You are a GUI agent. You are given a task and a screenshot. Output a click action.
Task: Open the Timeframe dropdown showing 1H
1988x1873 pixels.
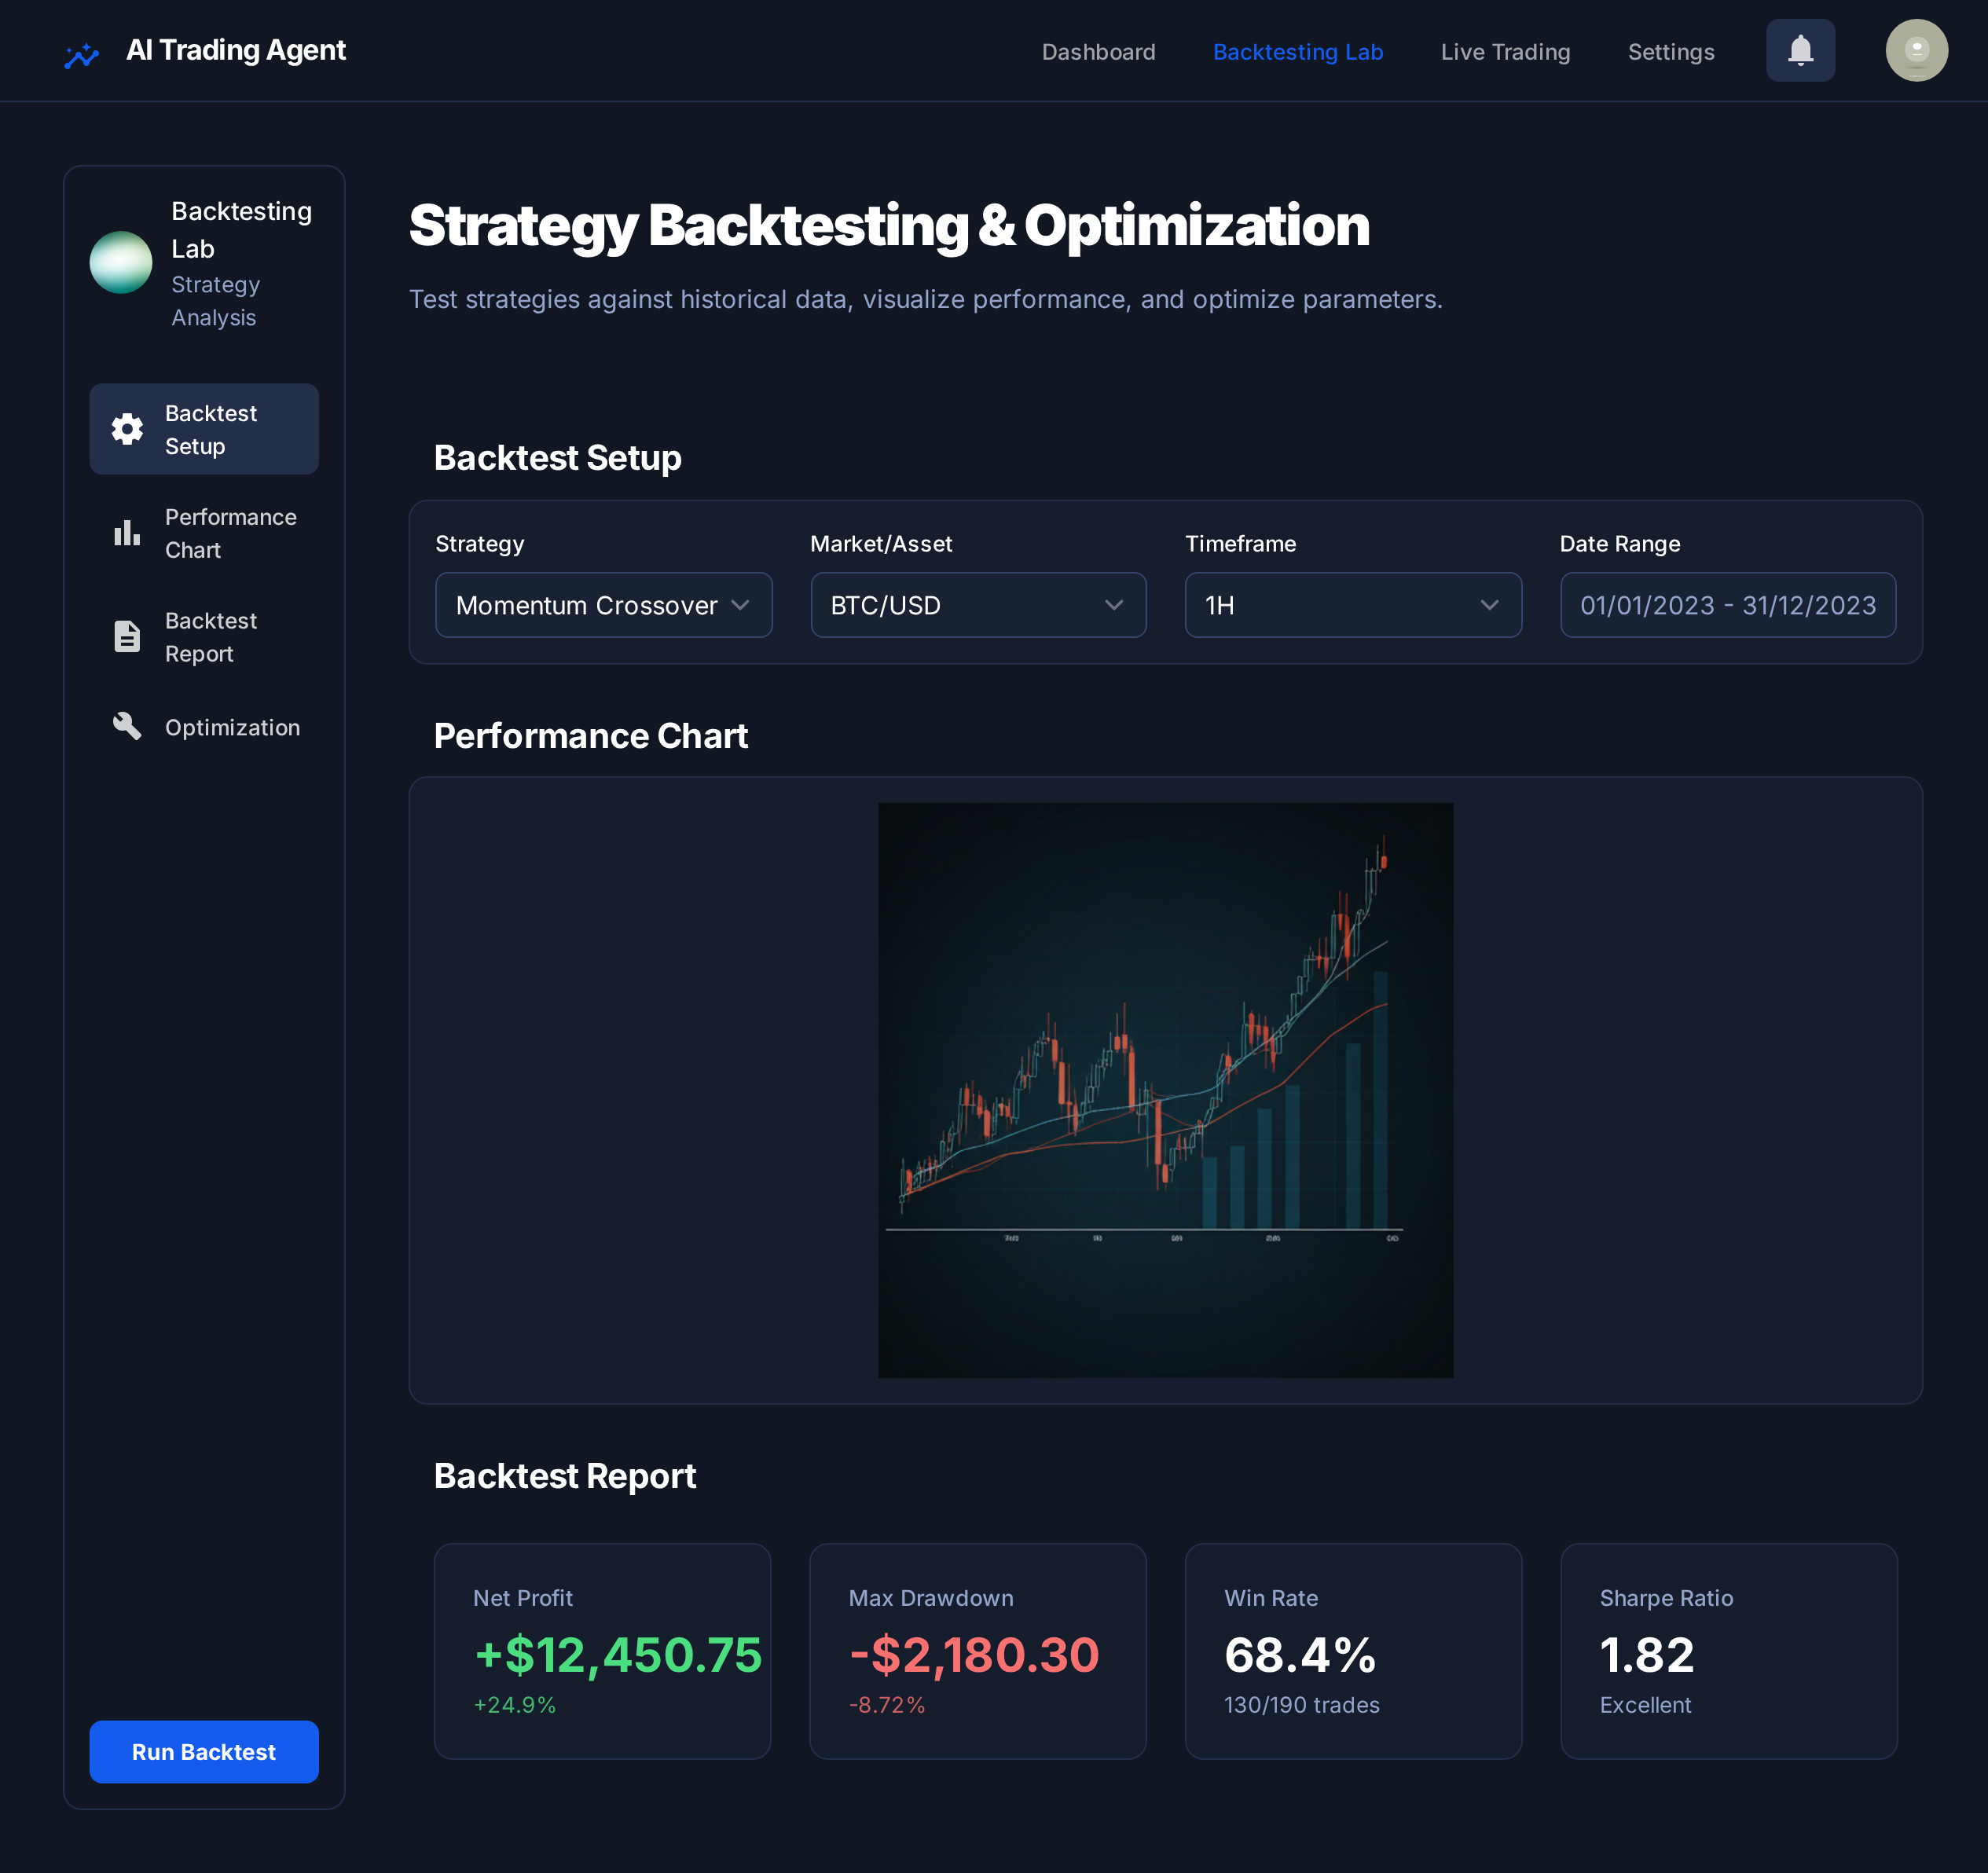1353,605
